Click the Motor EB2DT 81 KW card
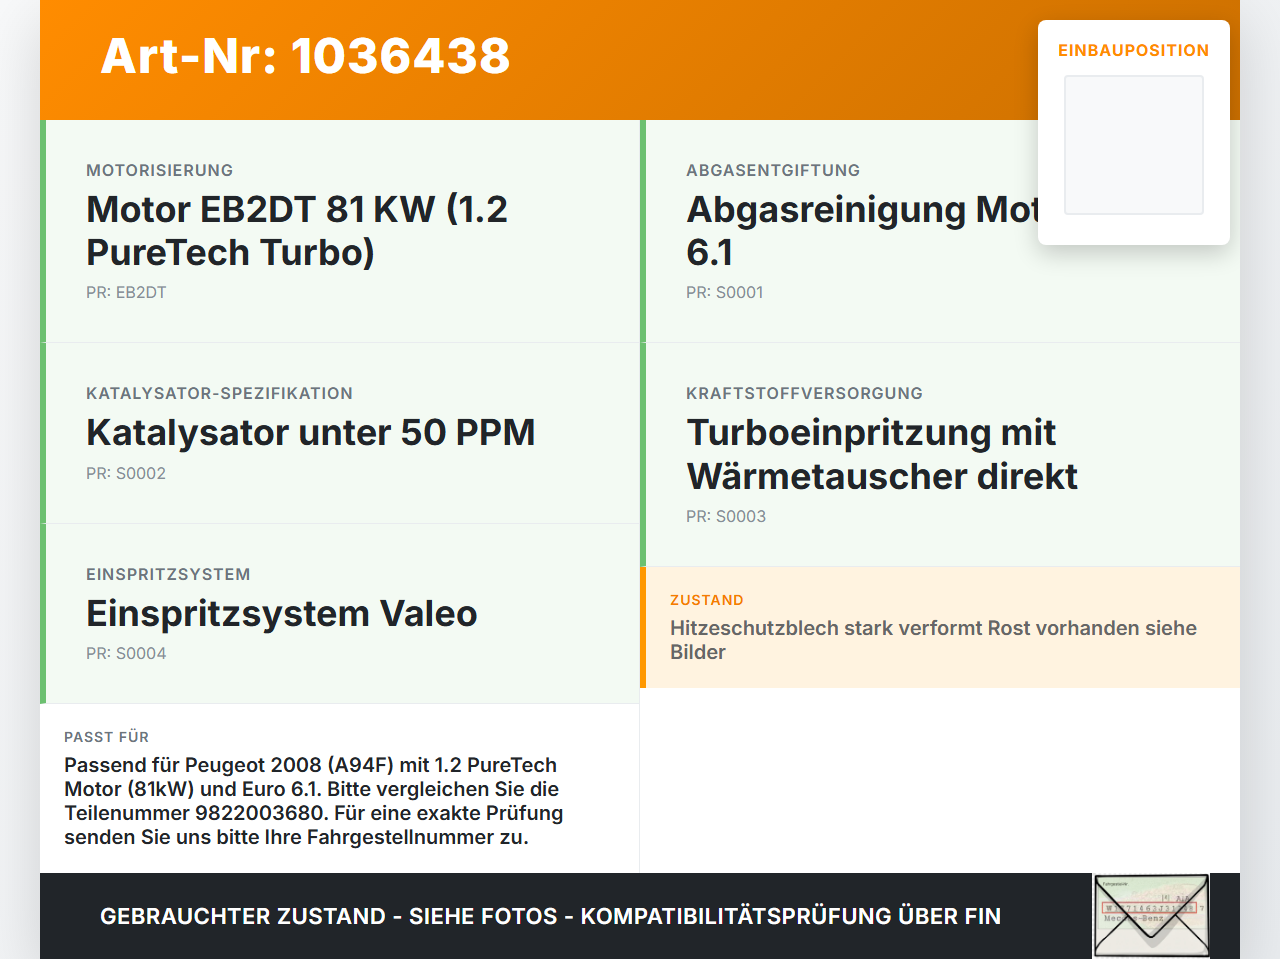The width and height of the screenshot is (1280, 959). click(340, 231)
